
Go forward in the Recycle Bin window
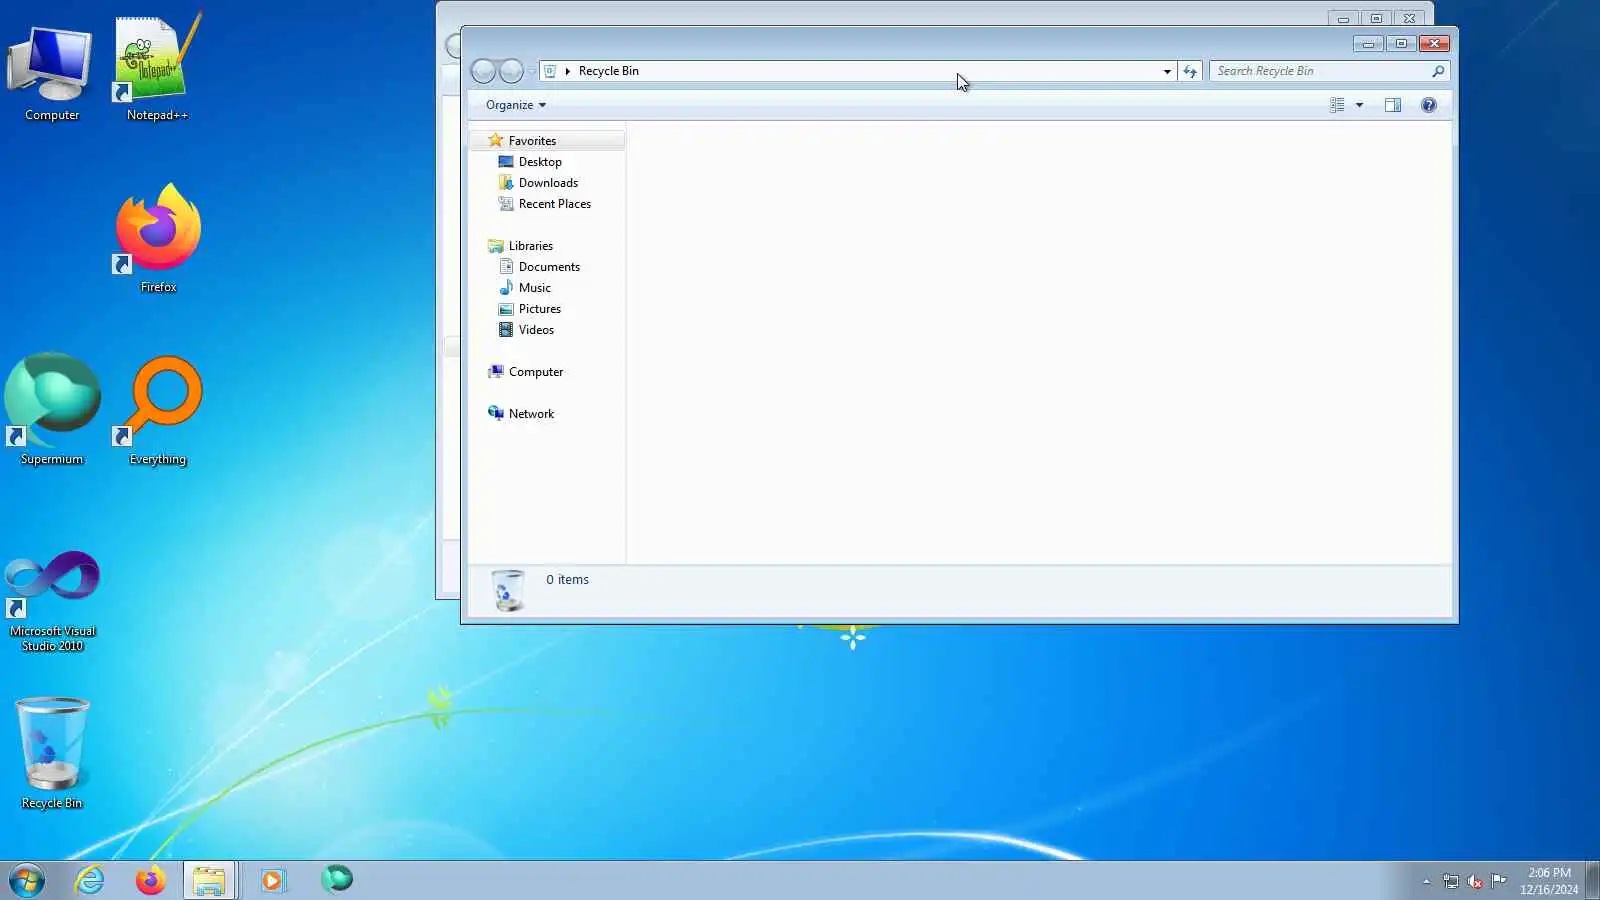coord(511,71)
